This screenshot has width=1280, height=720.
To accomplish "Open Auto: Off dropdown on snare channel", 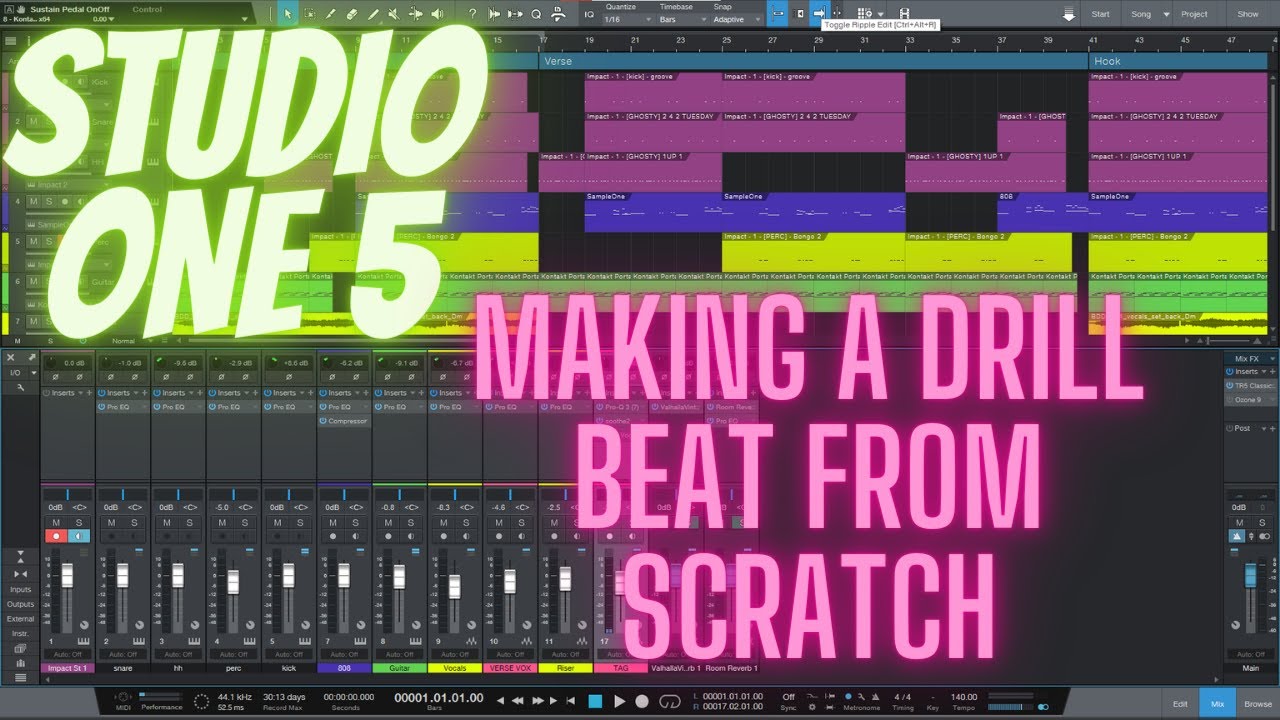I will coord(123,654).
